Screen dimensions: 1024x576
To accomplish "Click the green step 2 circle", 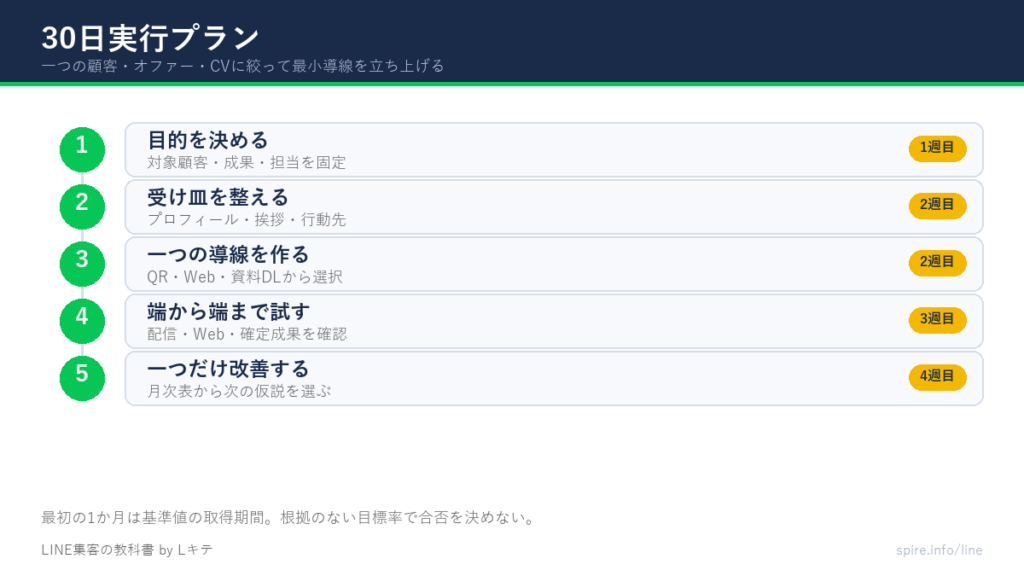I will (82, 207).
